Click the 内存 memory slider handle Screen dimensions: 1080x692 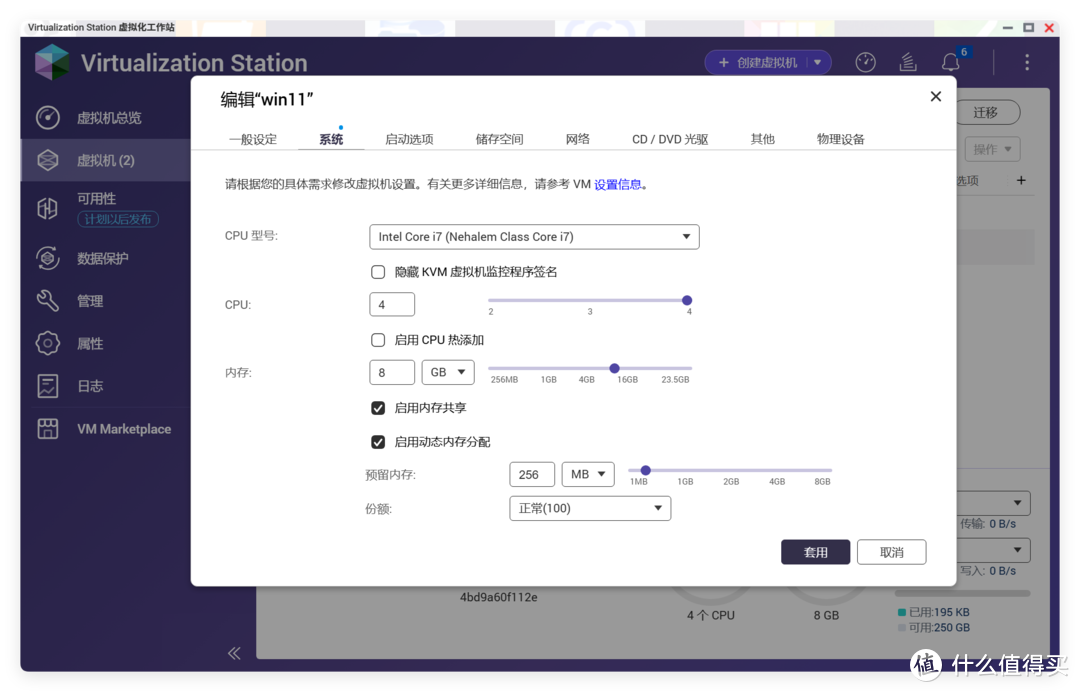click(x=614, y=368)
